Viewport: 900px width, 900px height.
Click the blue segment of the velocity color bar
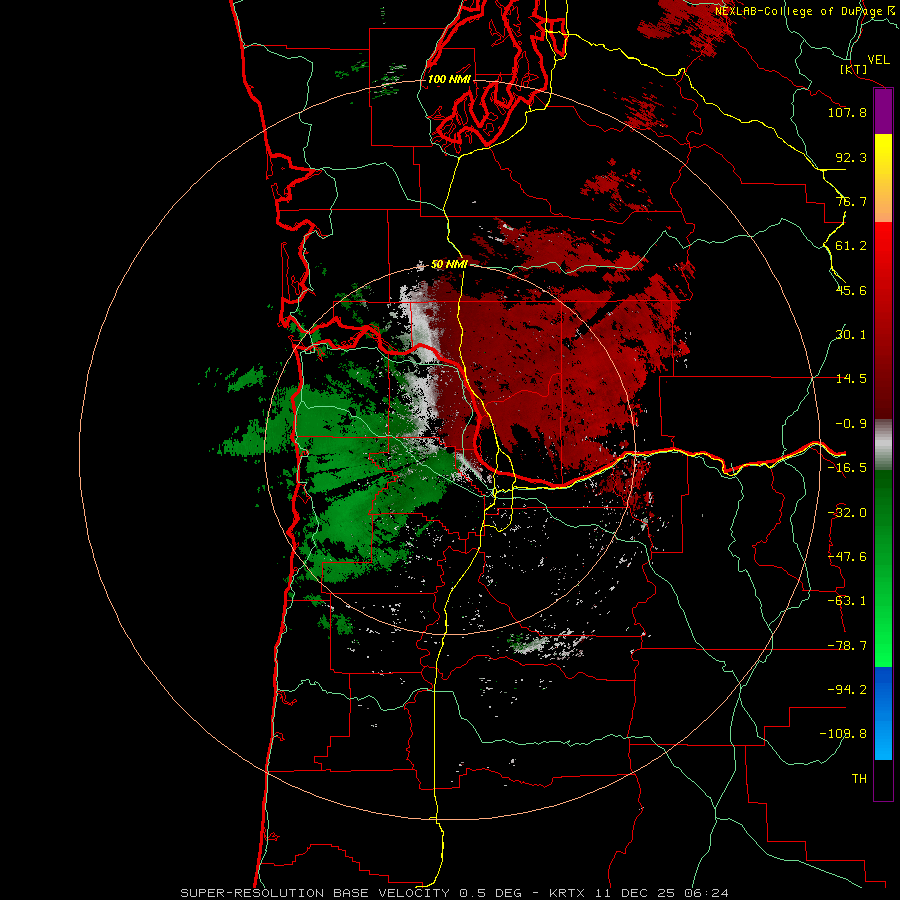(883, 713)
